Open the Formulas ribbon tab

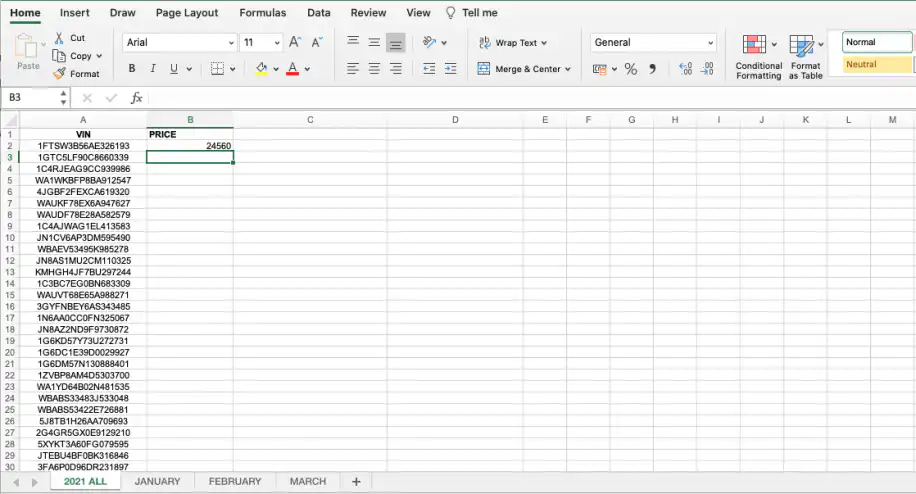tap(263, 12)
